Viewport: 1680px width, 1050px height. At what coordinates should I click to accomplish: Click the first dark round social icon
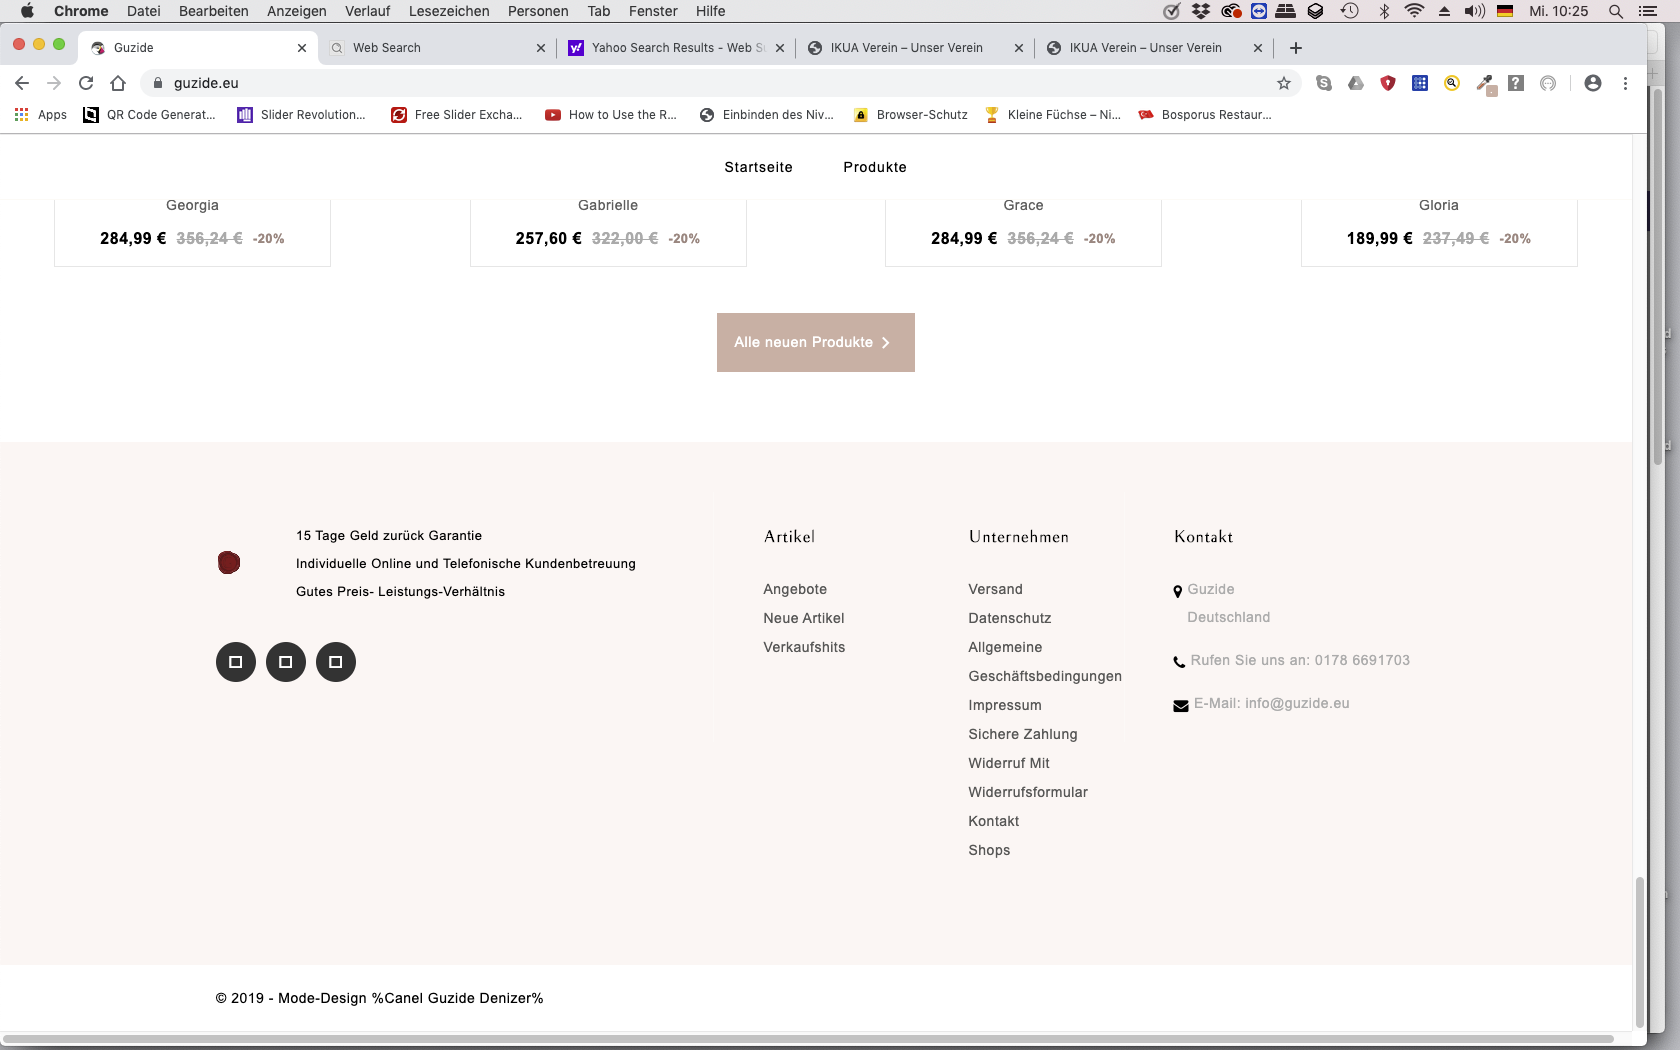[236, 662]
